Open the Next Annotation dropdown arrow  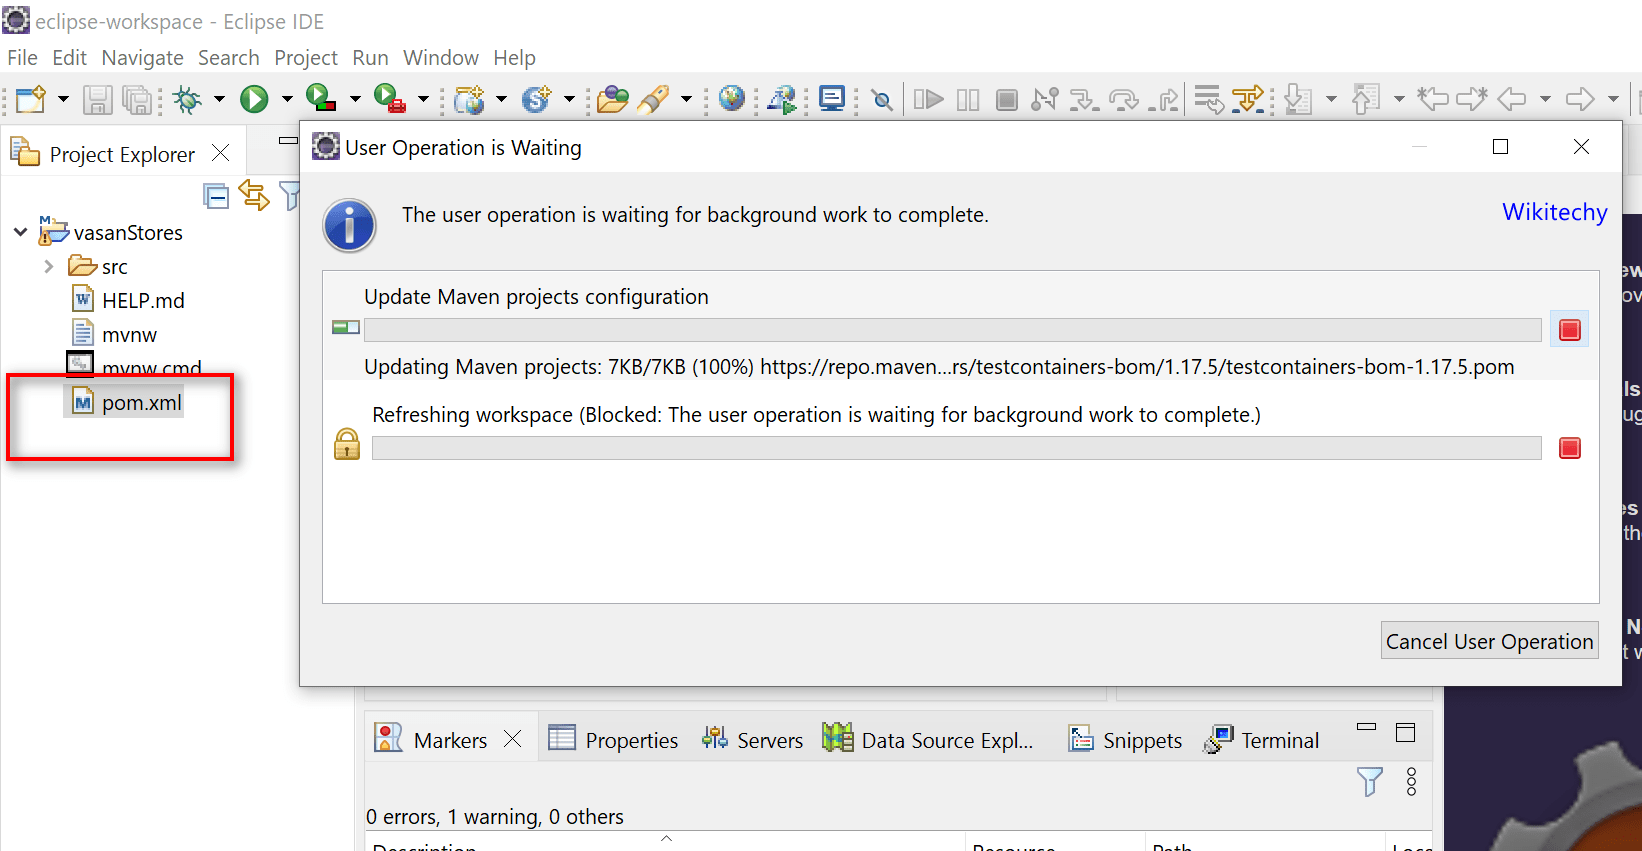[x=1331, y=99]
